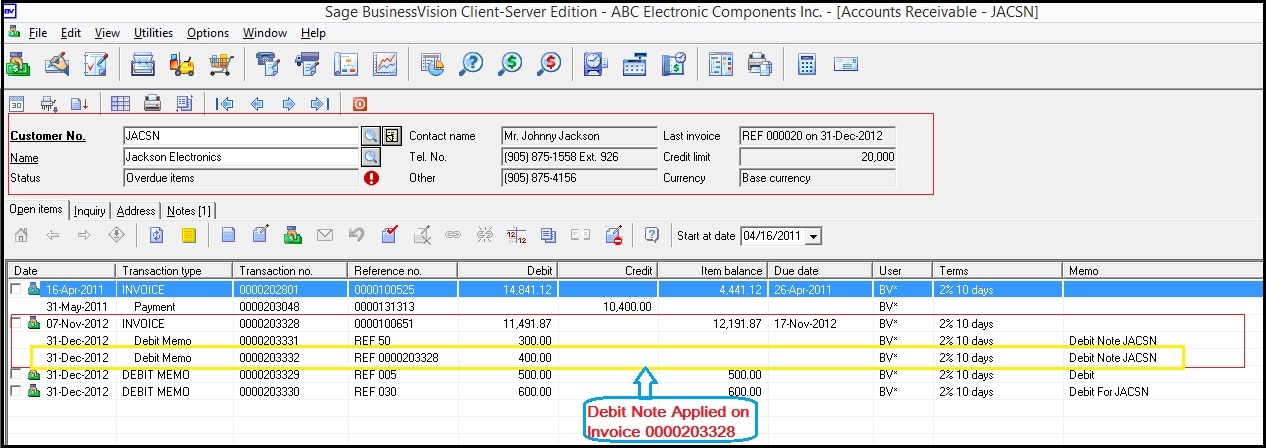1266x448 pixels.
Task: Open the Edit menu
Action: coord(70,33)
